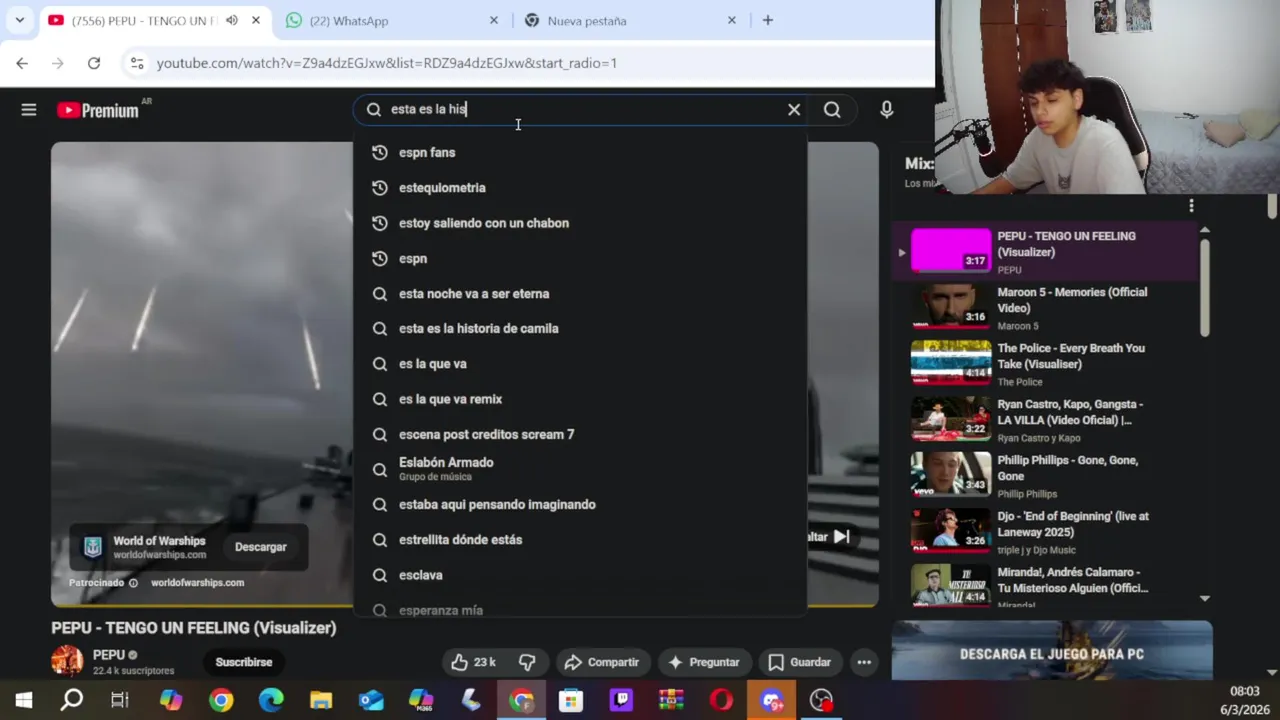Screen dimensions: 1280x720
Task: Pick suggestion 'estrellita dónde estás'
Action: pyautogui.click(x=580, y=540)
